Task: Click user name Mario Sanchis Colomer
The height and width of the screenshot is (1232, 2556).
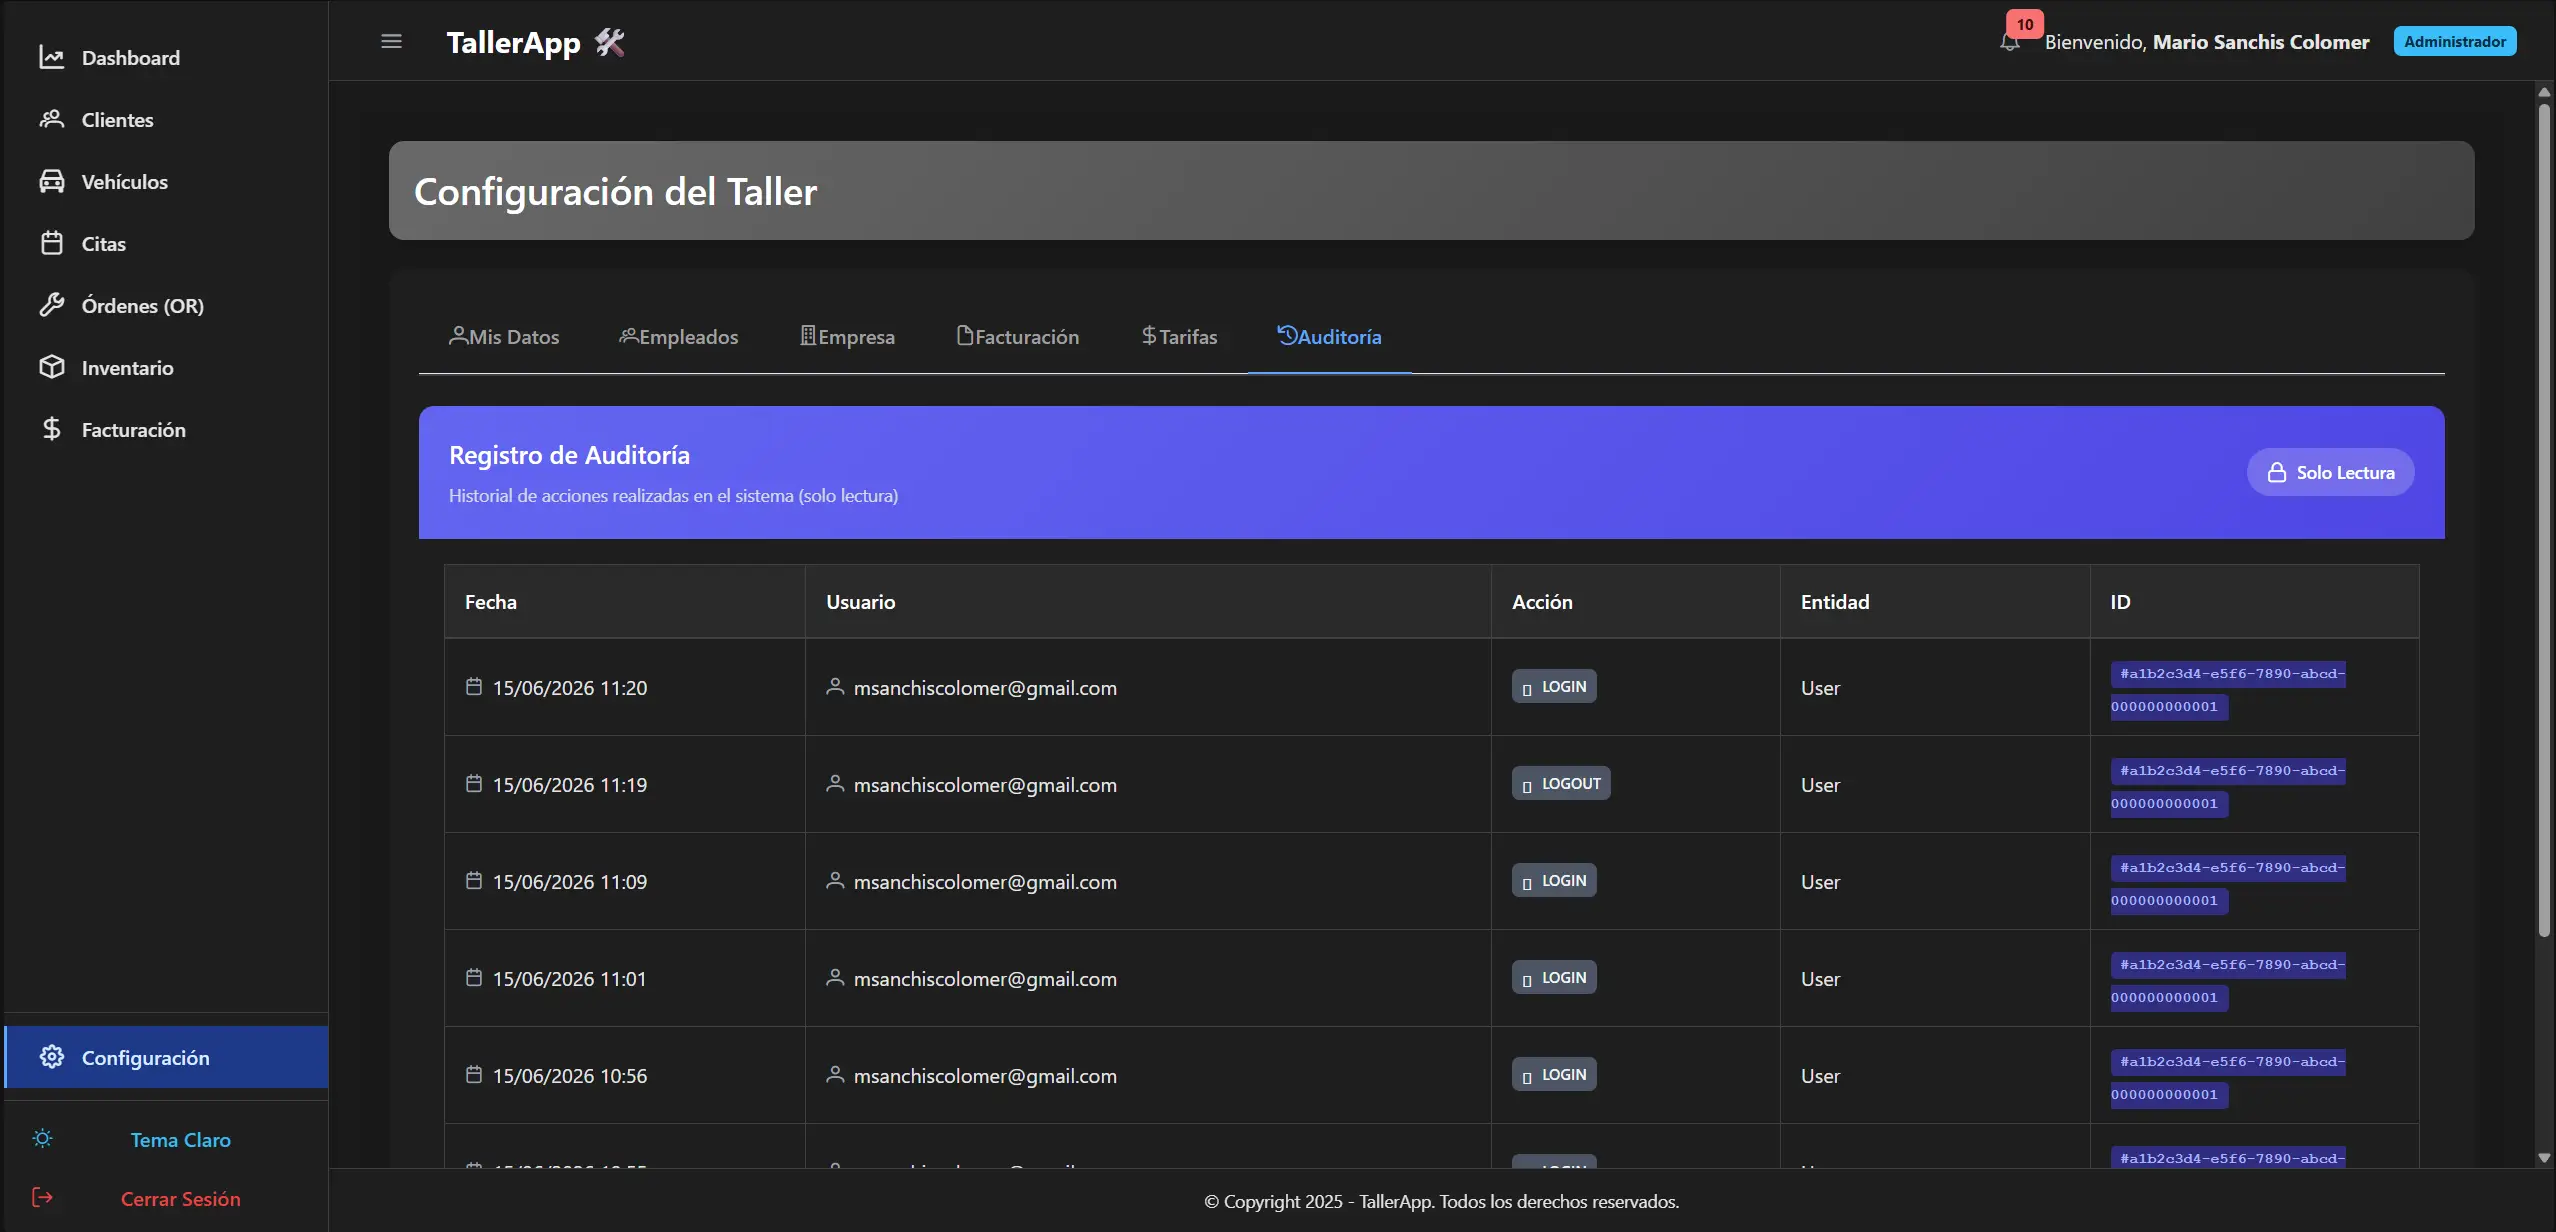Action: point(2261,42)
